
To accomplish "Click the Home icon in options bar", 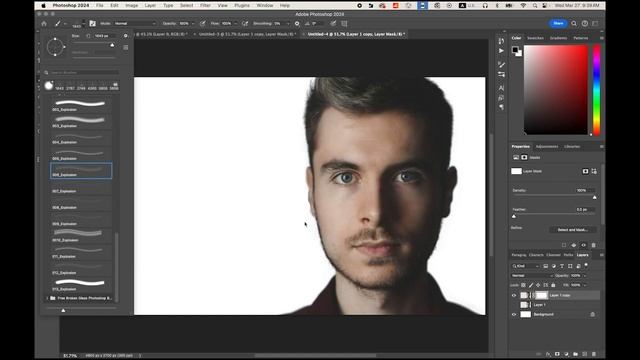I will [44, 24].
